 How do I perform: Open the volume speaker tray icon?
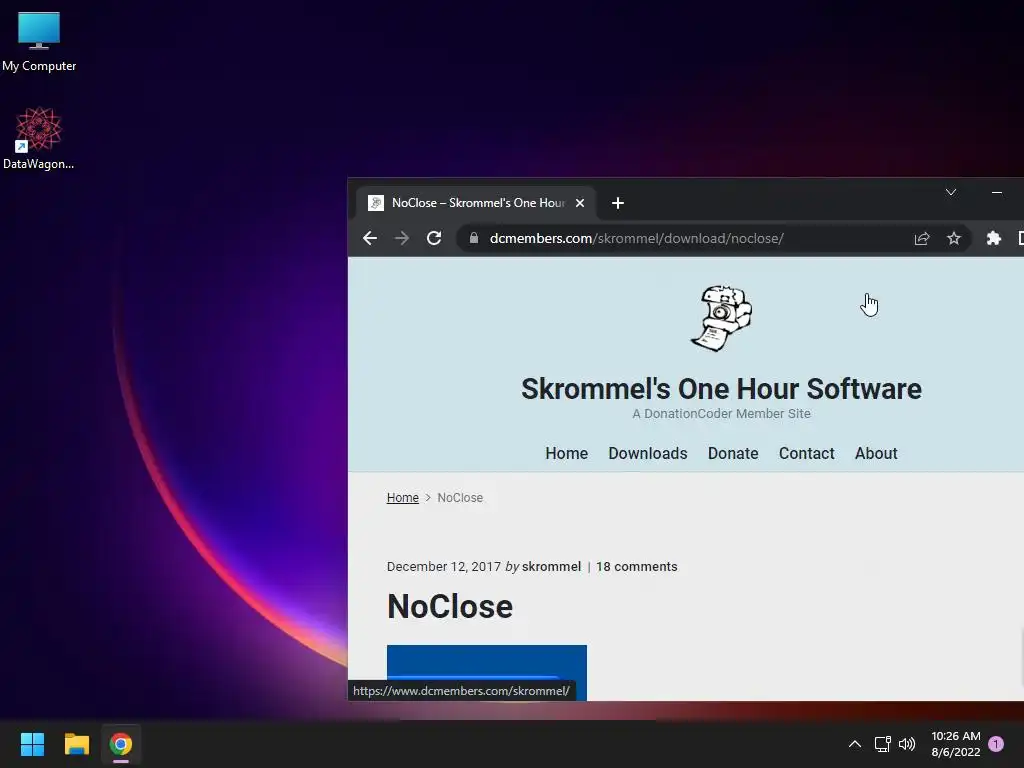(x=906, y=744)
